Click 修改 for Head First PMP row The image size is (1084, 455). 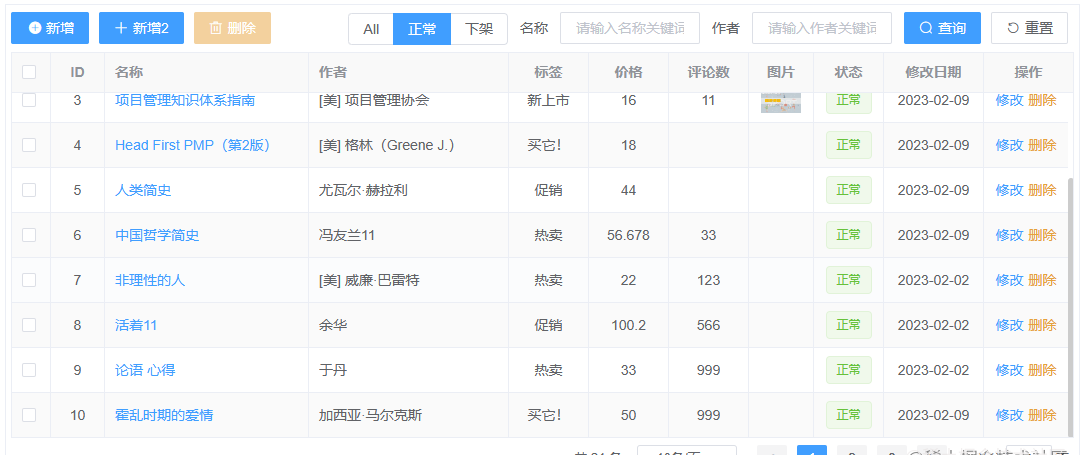tap(1009, 145)
